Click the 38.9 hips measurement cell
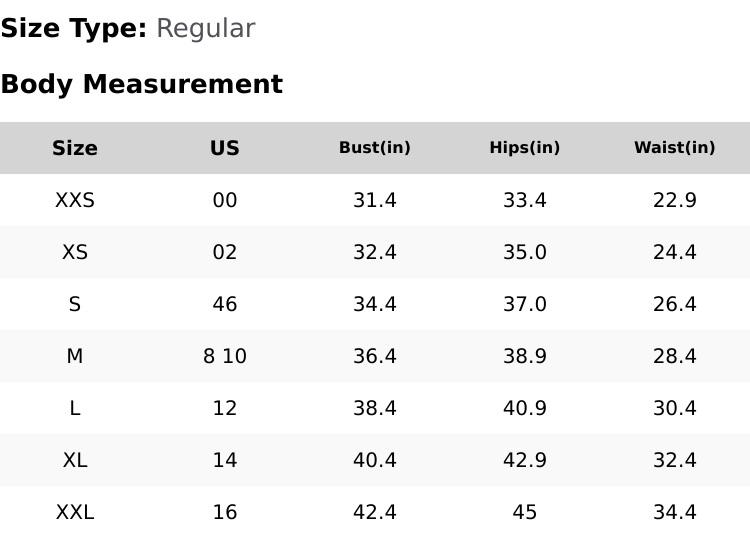The image size is (750, 538). (x=525, y=356)
